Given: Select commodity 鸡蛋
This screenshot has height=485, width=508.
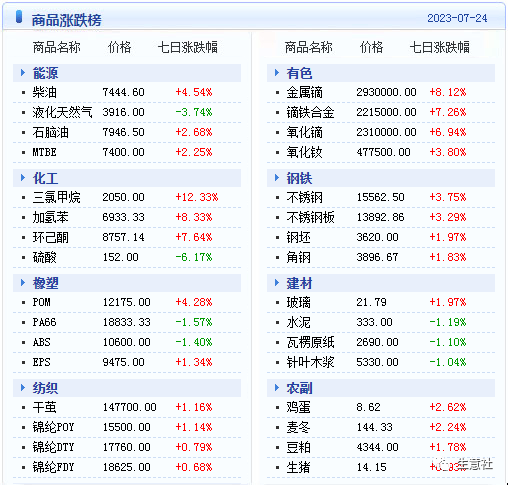Looking at the screenshot, I should pos(299,407).
